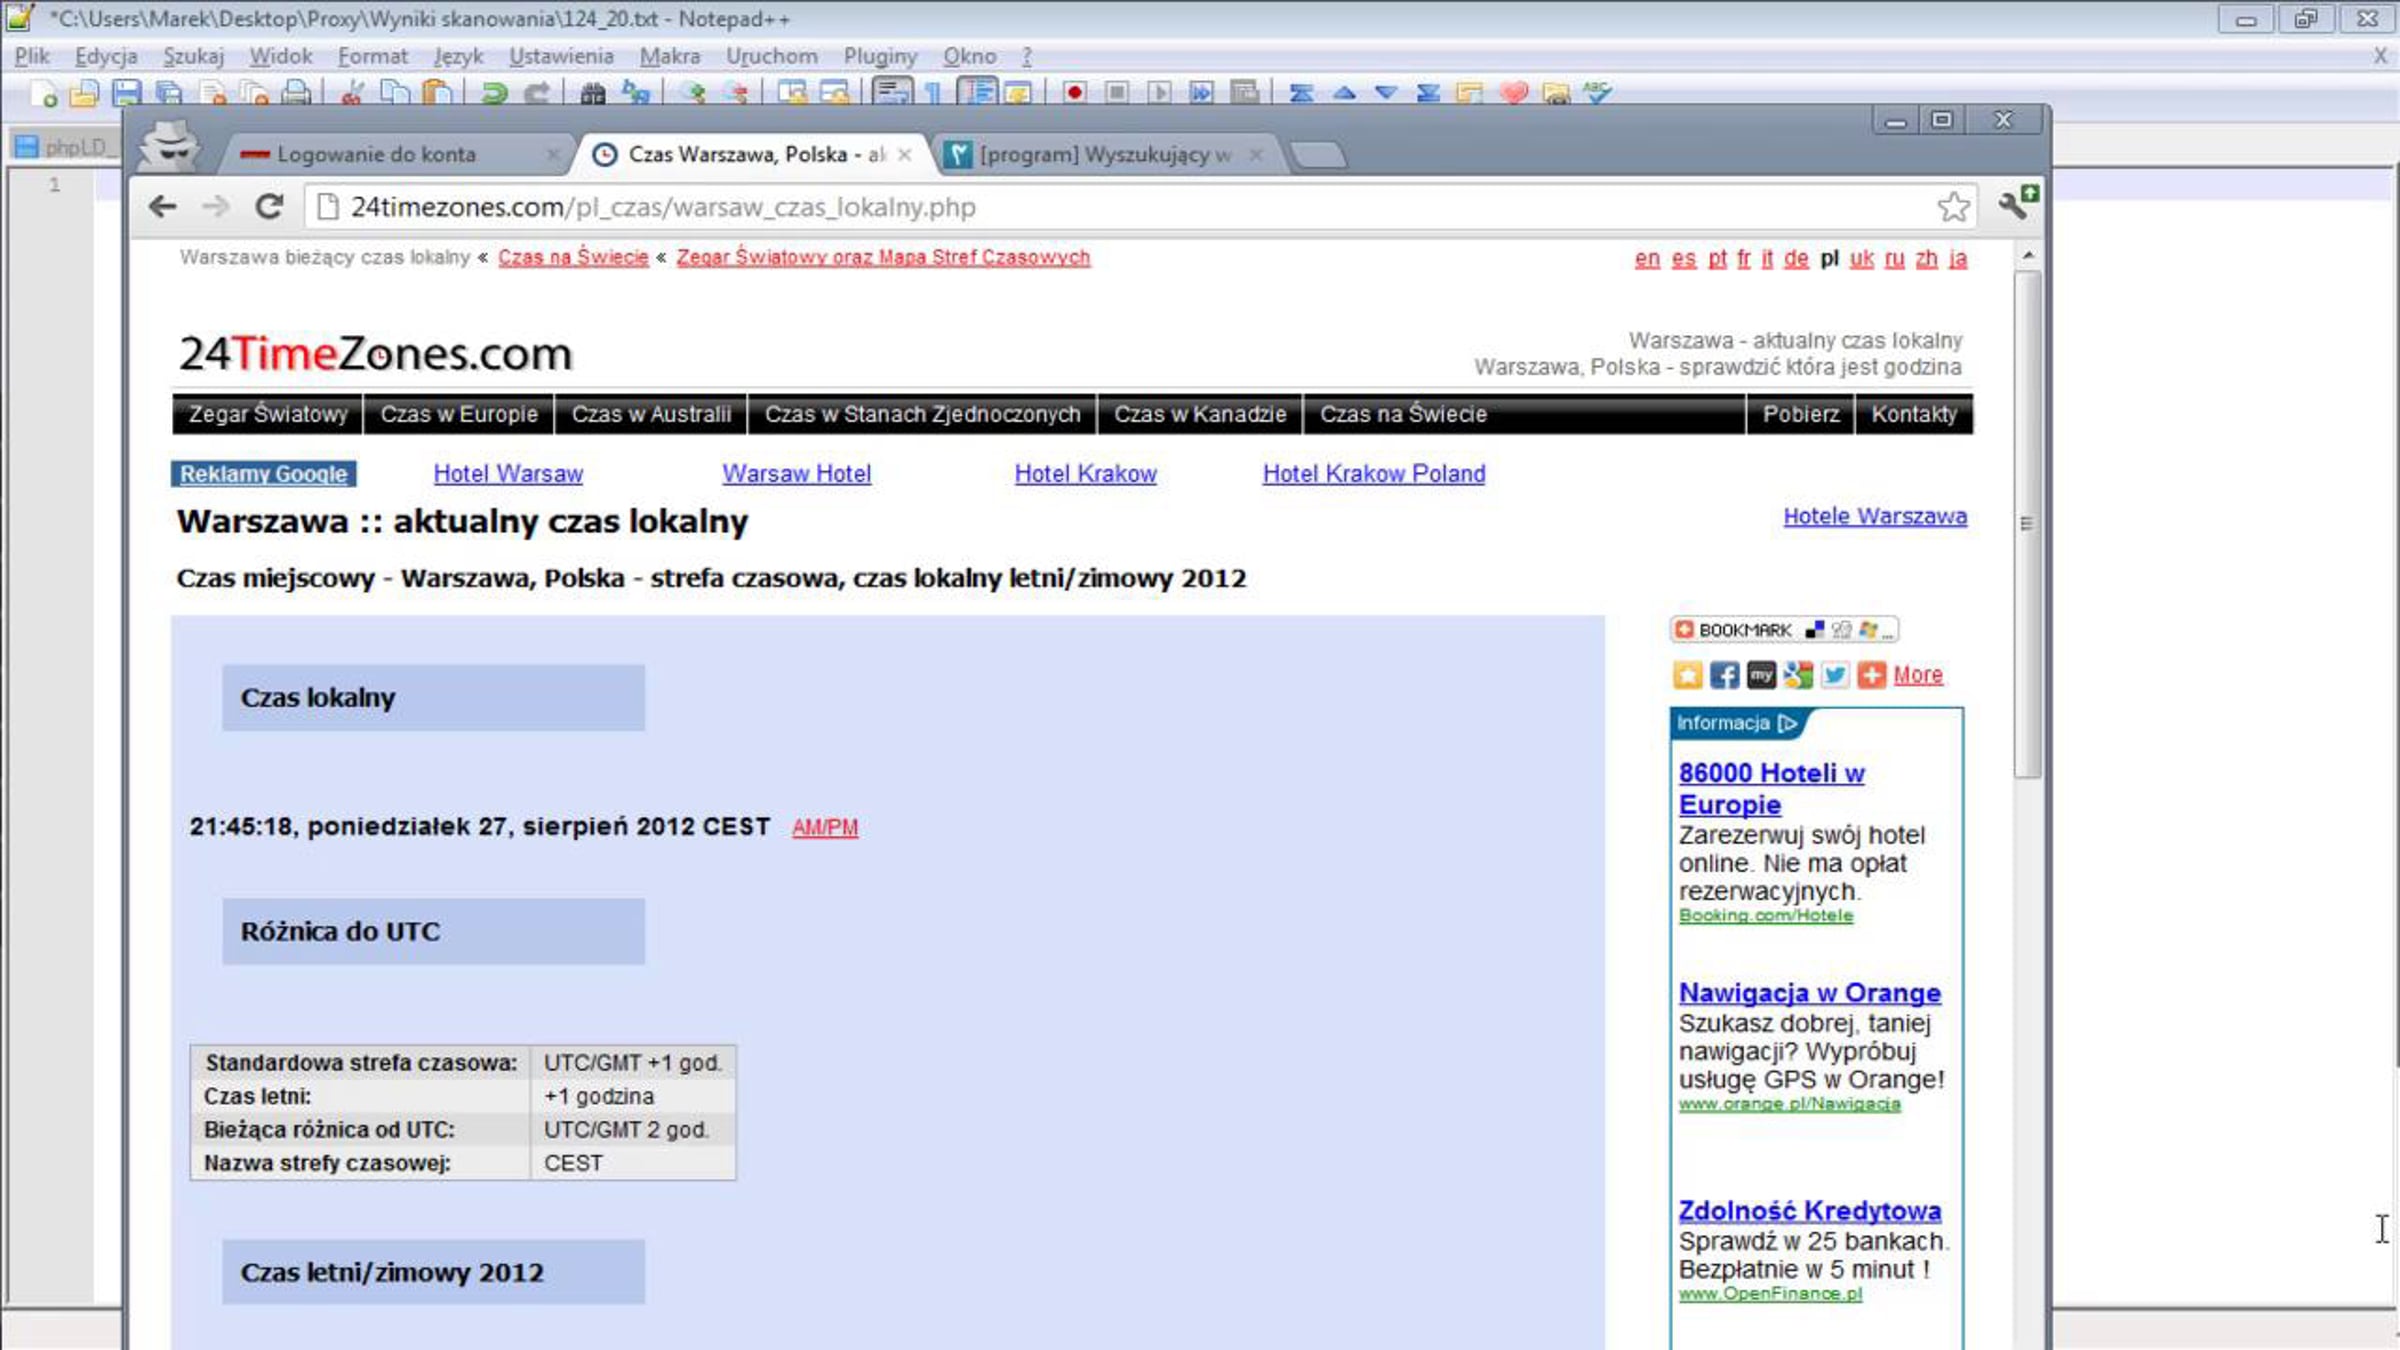
Task: Open the Pobierz navigation item
Action: pos(1801,414)
